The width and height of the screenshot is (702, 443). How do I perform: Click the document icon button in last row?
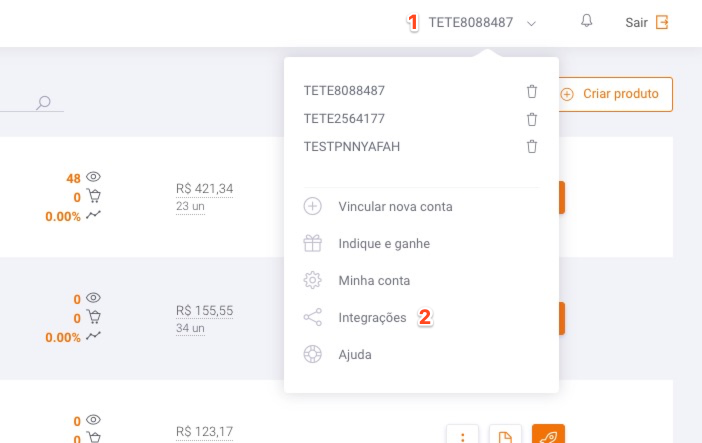coord(505,434)
